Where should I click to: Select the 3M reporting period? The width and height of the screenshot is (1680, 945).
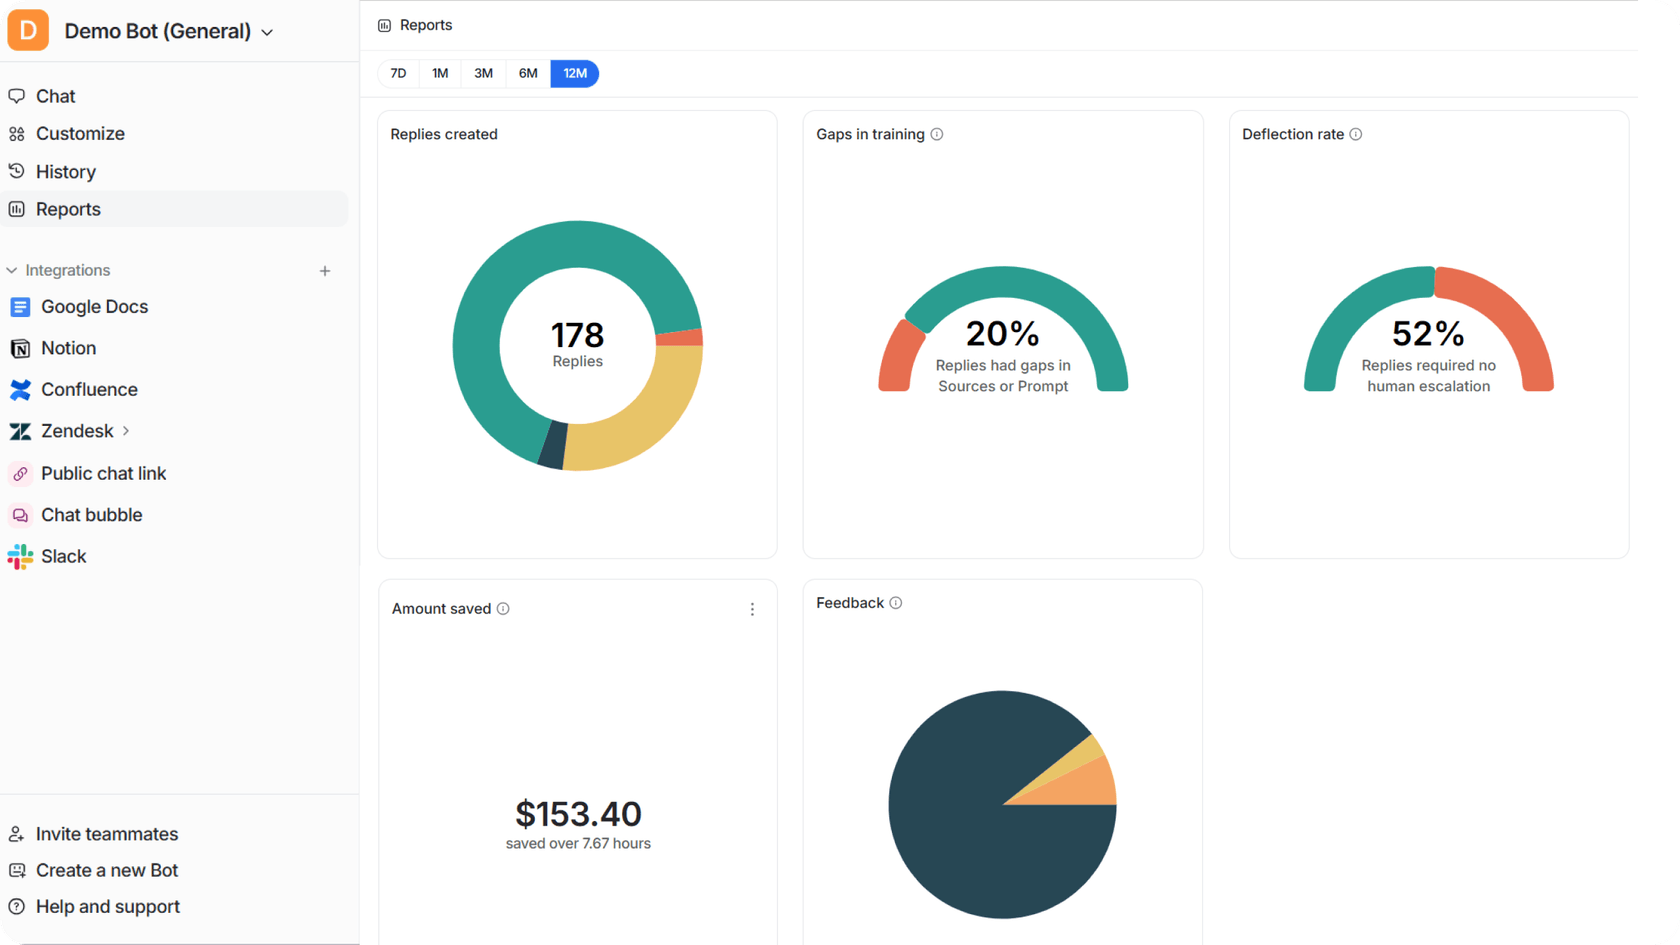pyautogui.click(x=483, y=73)
